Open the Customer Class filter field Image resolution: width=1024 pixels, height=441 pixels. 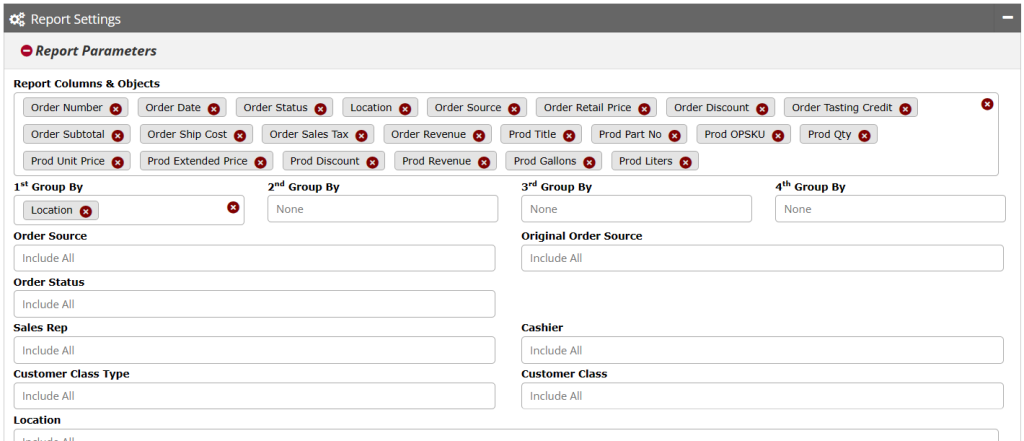[762, 396]
